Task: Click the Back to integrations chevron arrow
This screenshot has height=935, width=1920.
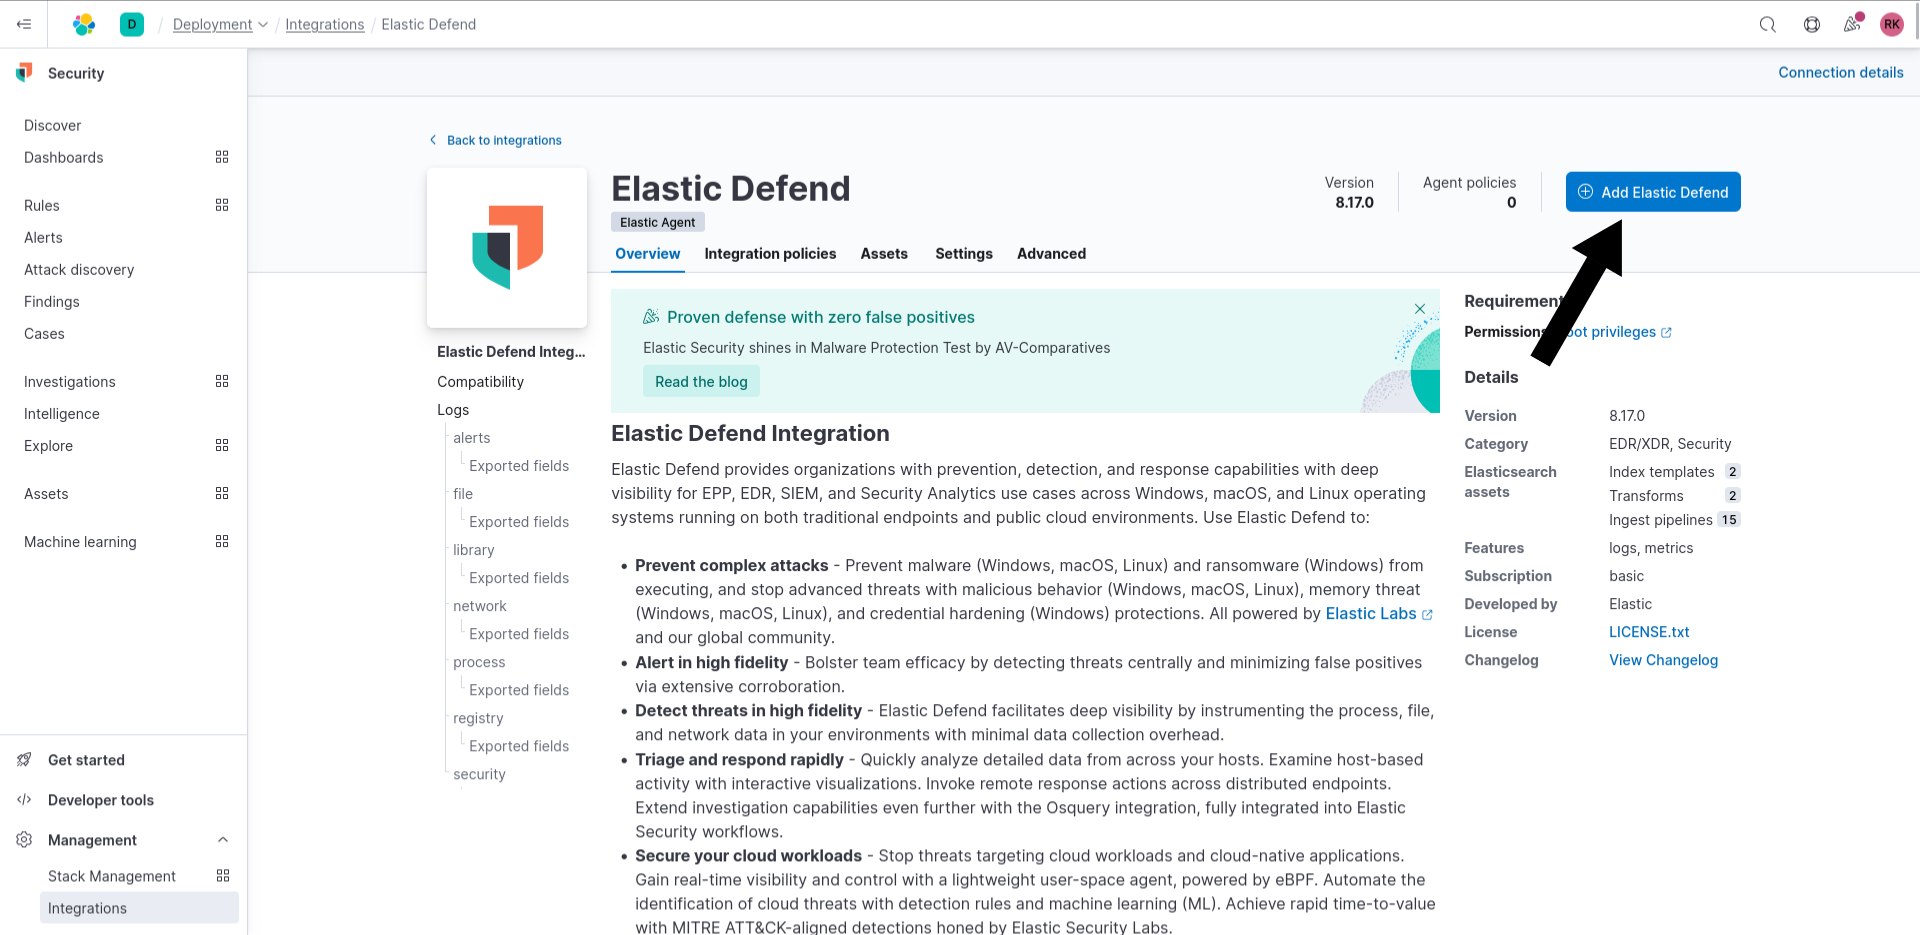Action: click(433, 140)
